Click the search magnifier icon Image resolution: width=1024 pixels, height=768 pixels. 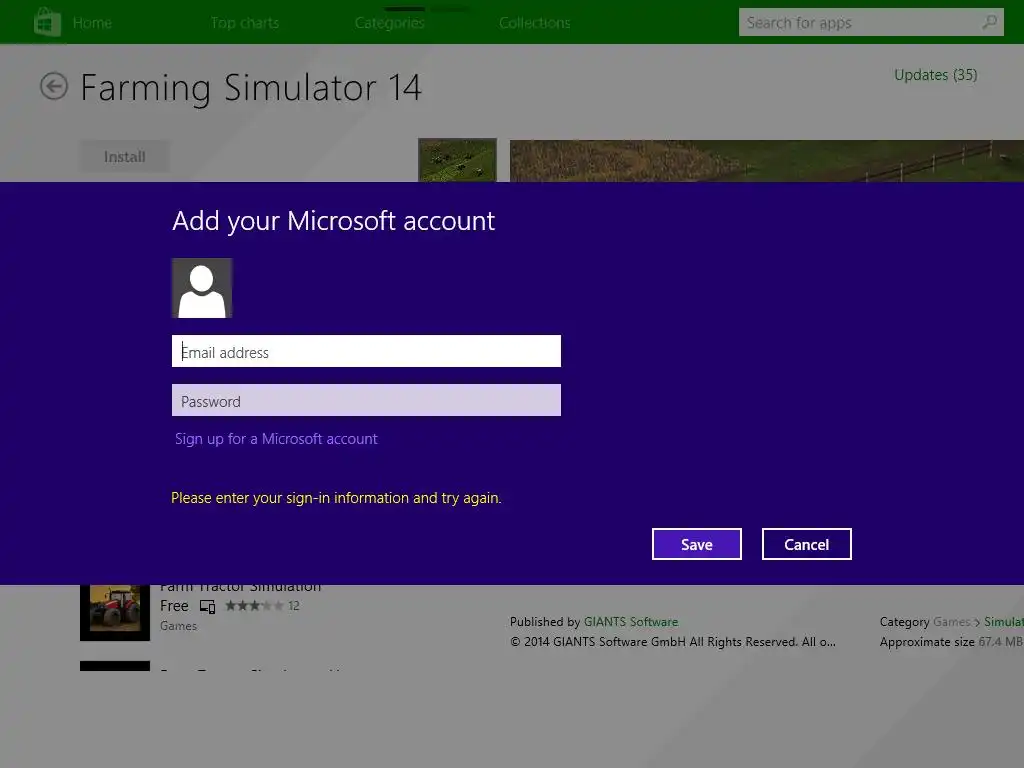point(989,22)
